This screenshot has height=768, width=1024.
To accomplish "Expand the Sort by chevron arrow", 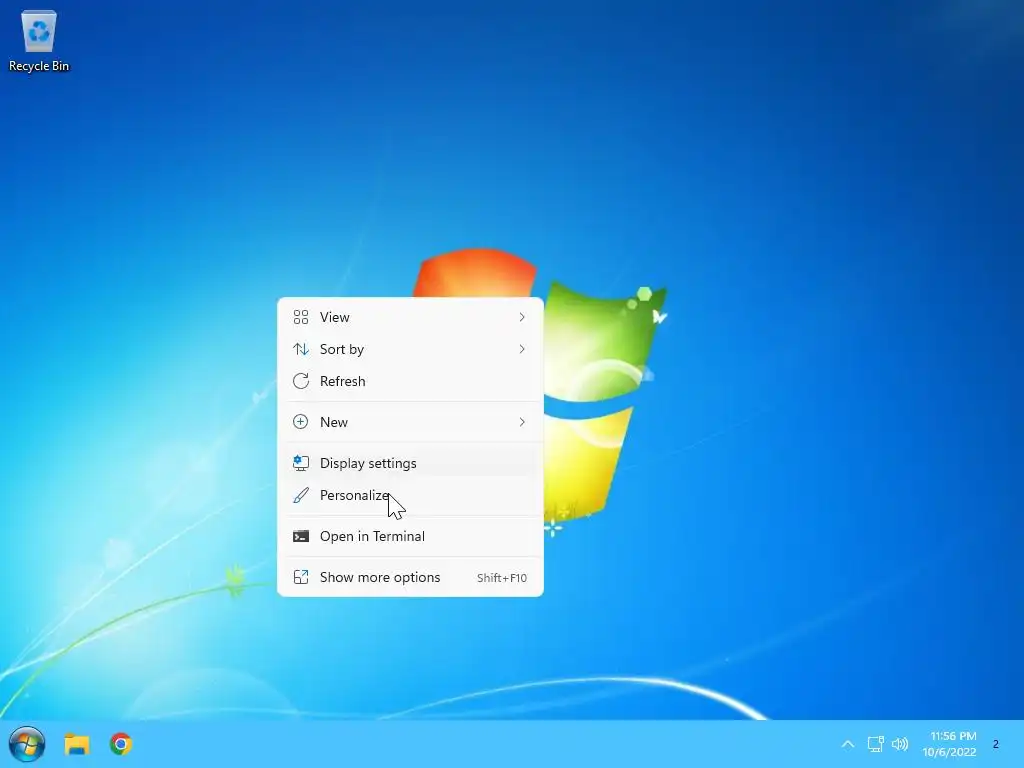I will pyautogui.click(x=522, y=349).
